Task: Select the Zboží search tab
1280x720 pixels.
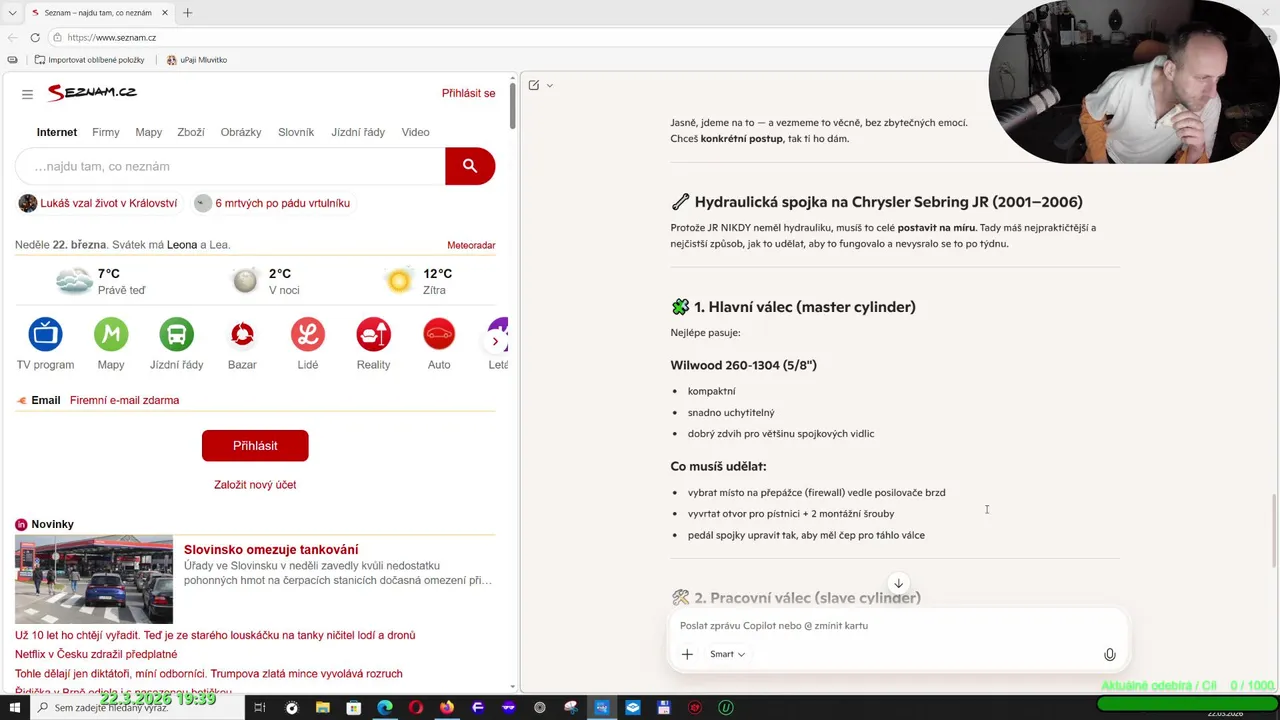Action: point(191,132)
